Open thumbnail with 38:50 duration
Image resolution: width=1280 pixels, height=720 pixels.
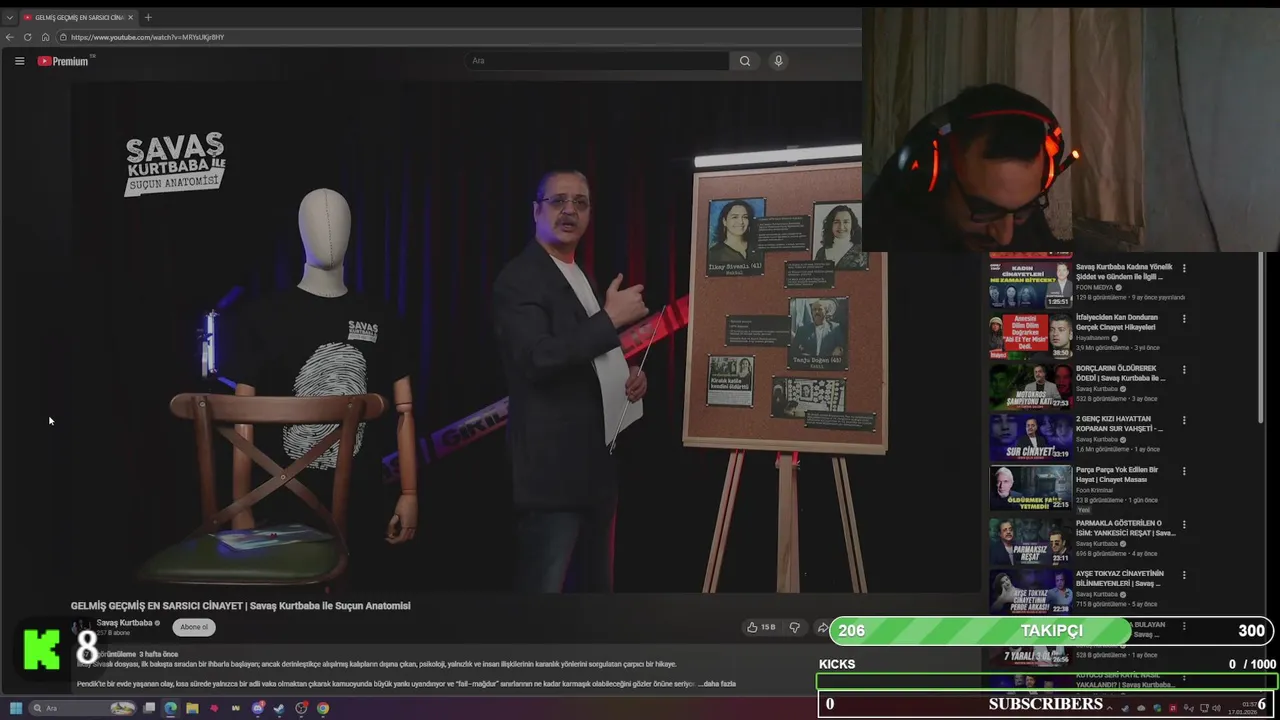click(1030, 336)
